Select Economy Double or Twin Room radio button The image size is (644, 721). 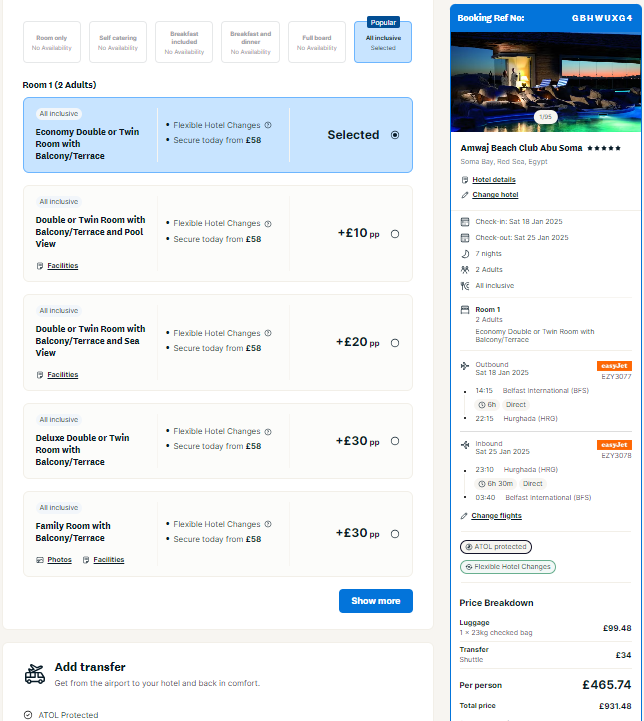click(395, 135)
